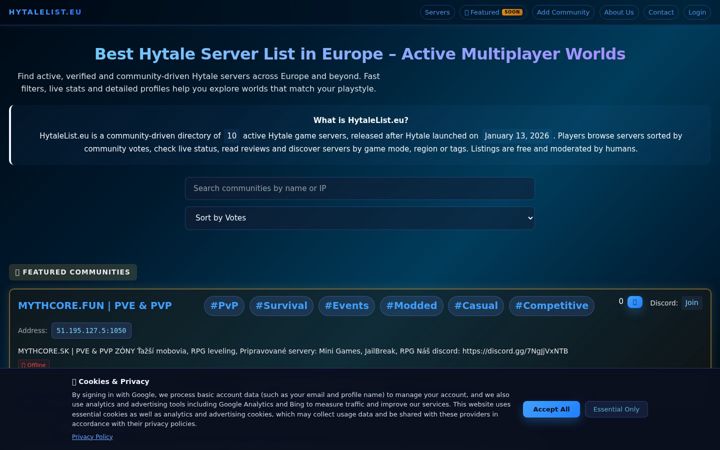Click the HYTALELIST.EU site logo
This screenshot has width=720, height=450.
(x=45, y=12)
